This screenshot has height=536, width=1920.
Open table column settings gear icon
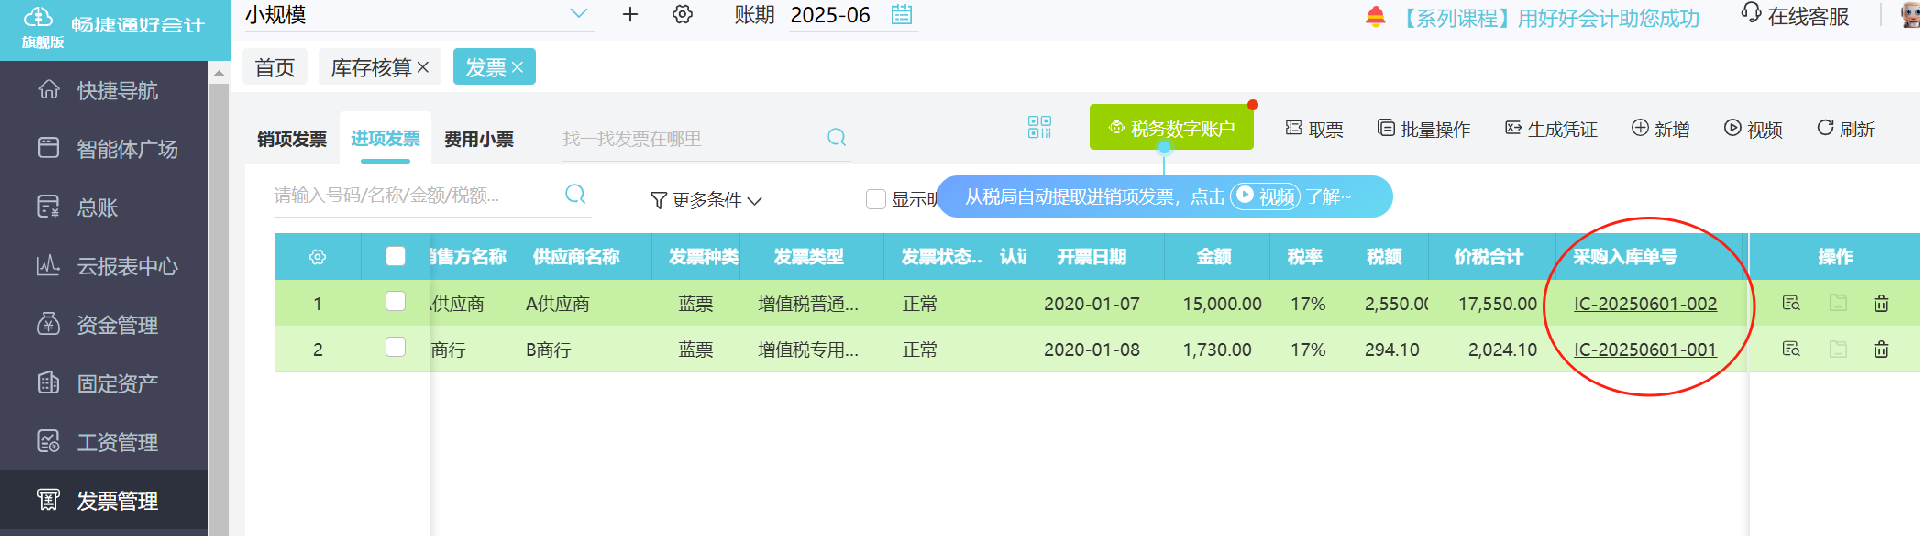coord(318,257)
